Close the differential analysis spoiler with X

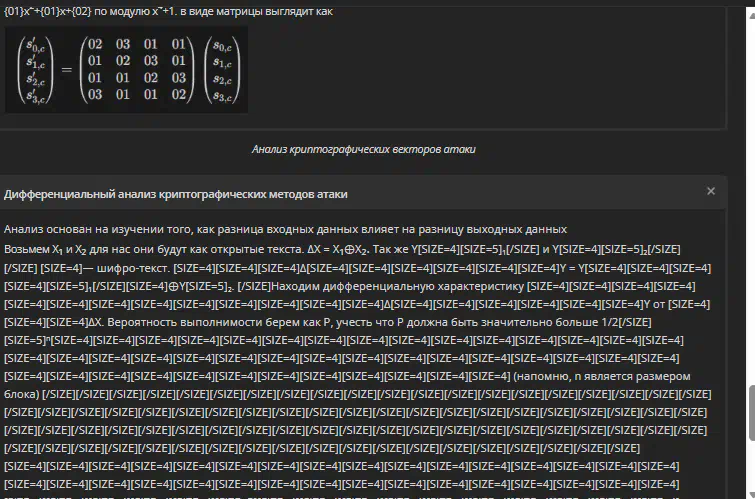tap(711, 191)
